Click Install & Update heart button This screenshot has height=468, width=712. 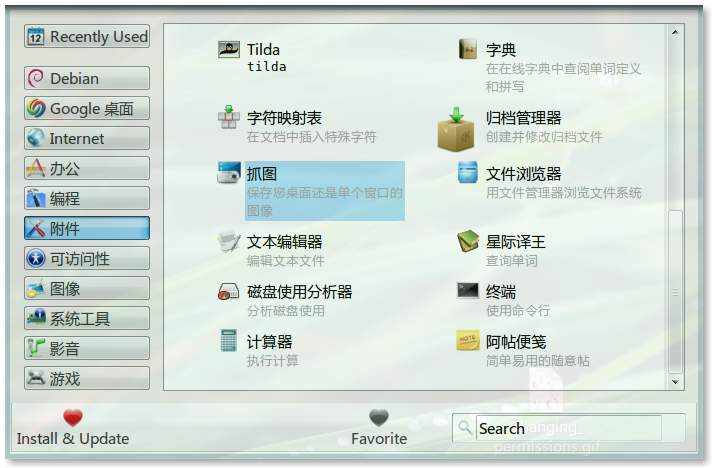click(73, 428)
